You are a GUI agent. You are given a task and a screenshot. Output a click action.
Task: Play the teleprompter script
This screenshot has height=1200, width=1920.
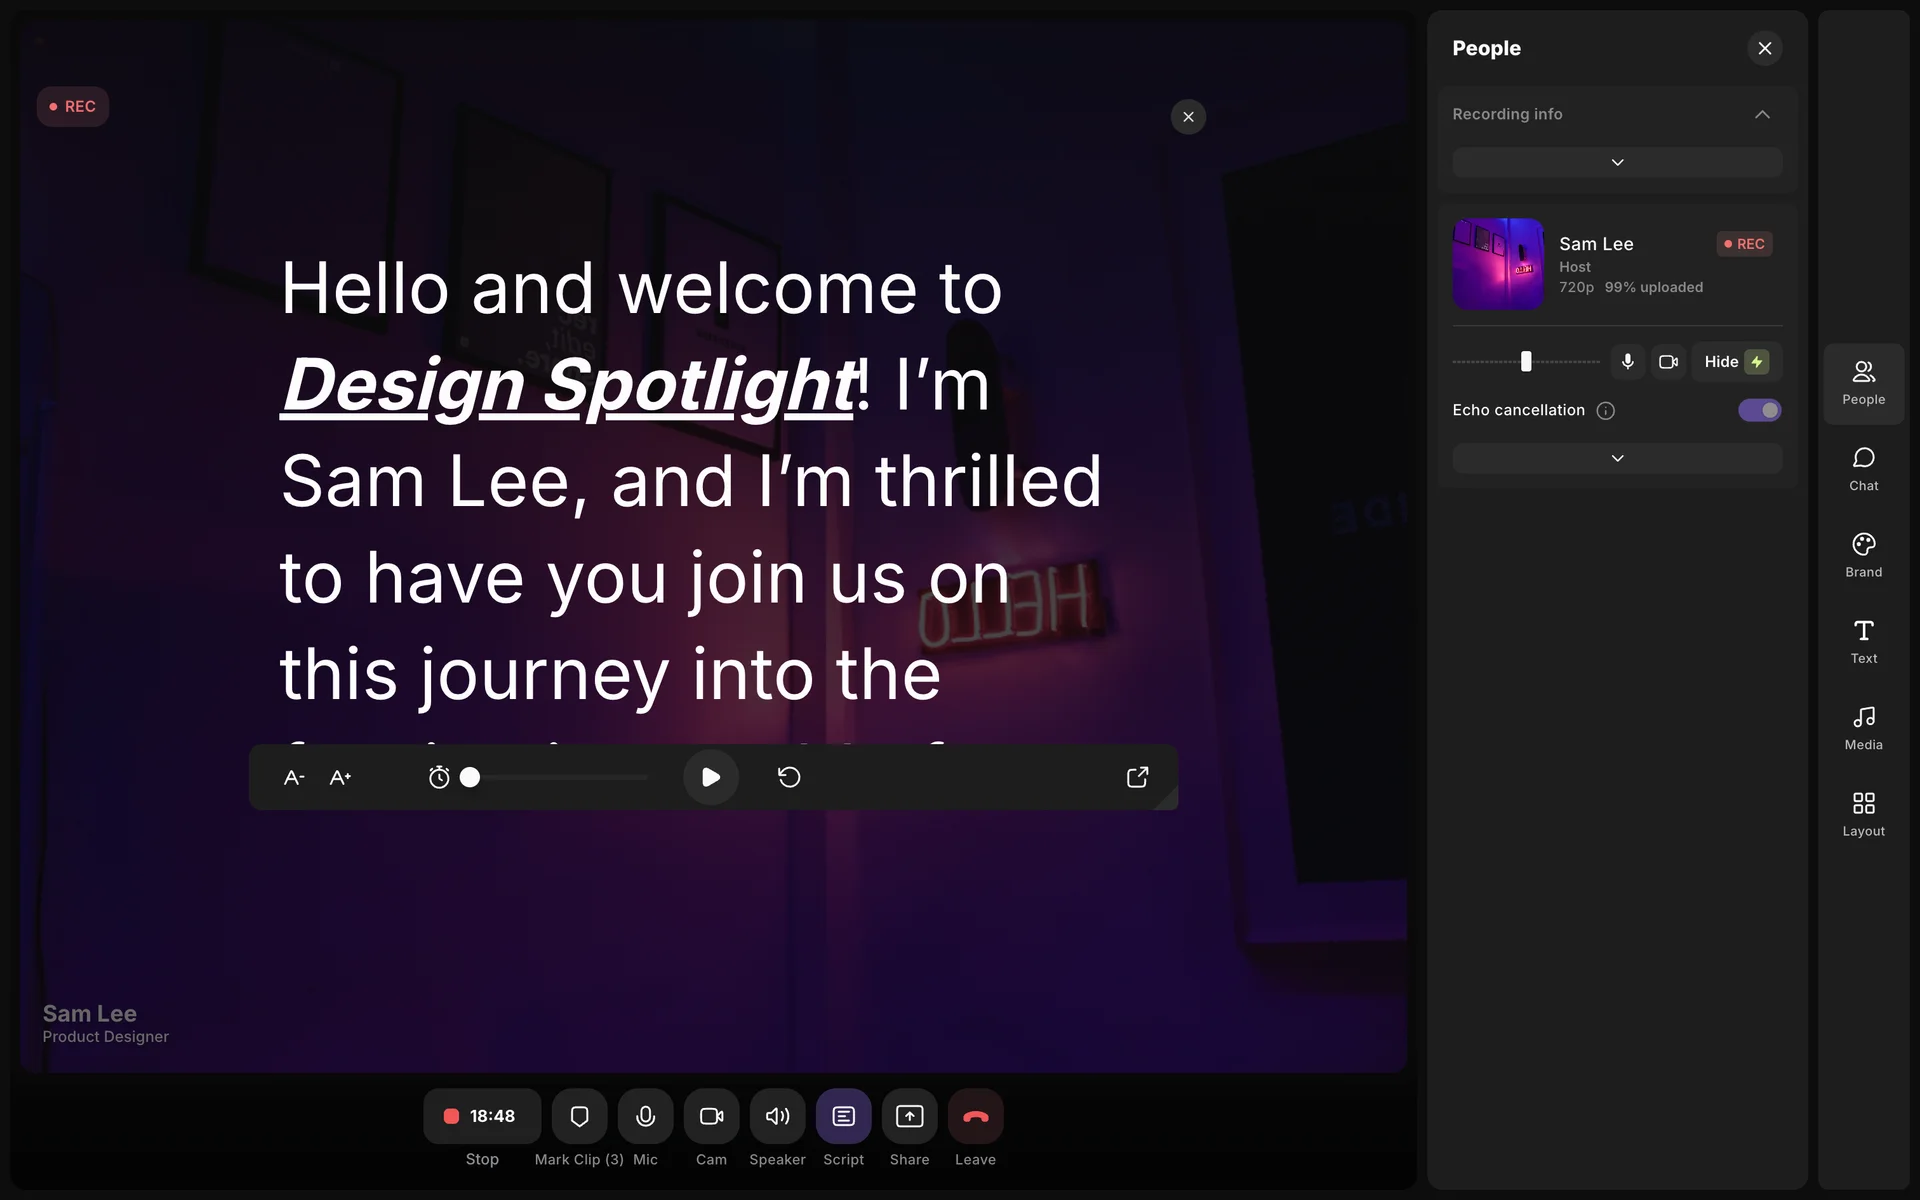tap(710, 777)
